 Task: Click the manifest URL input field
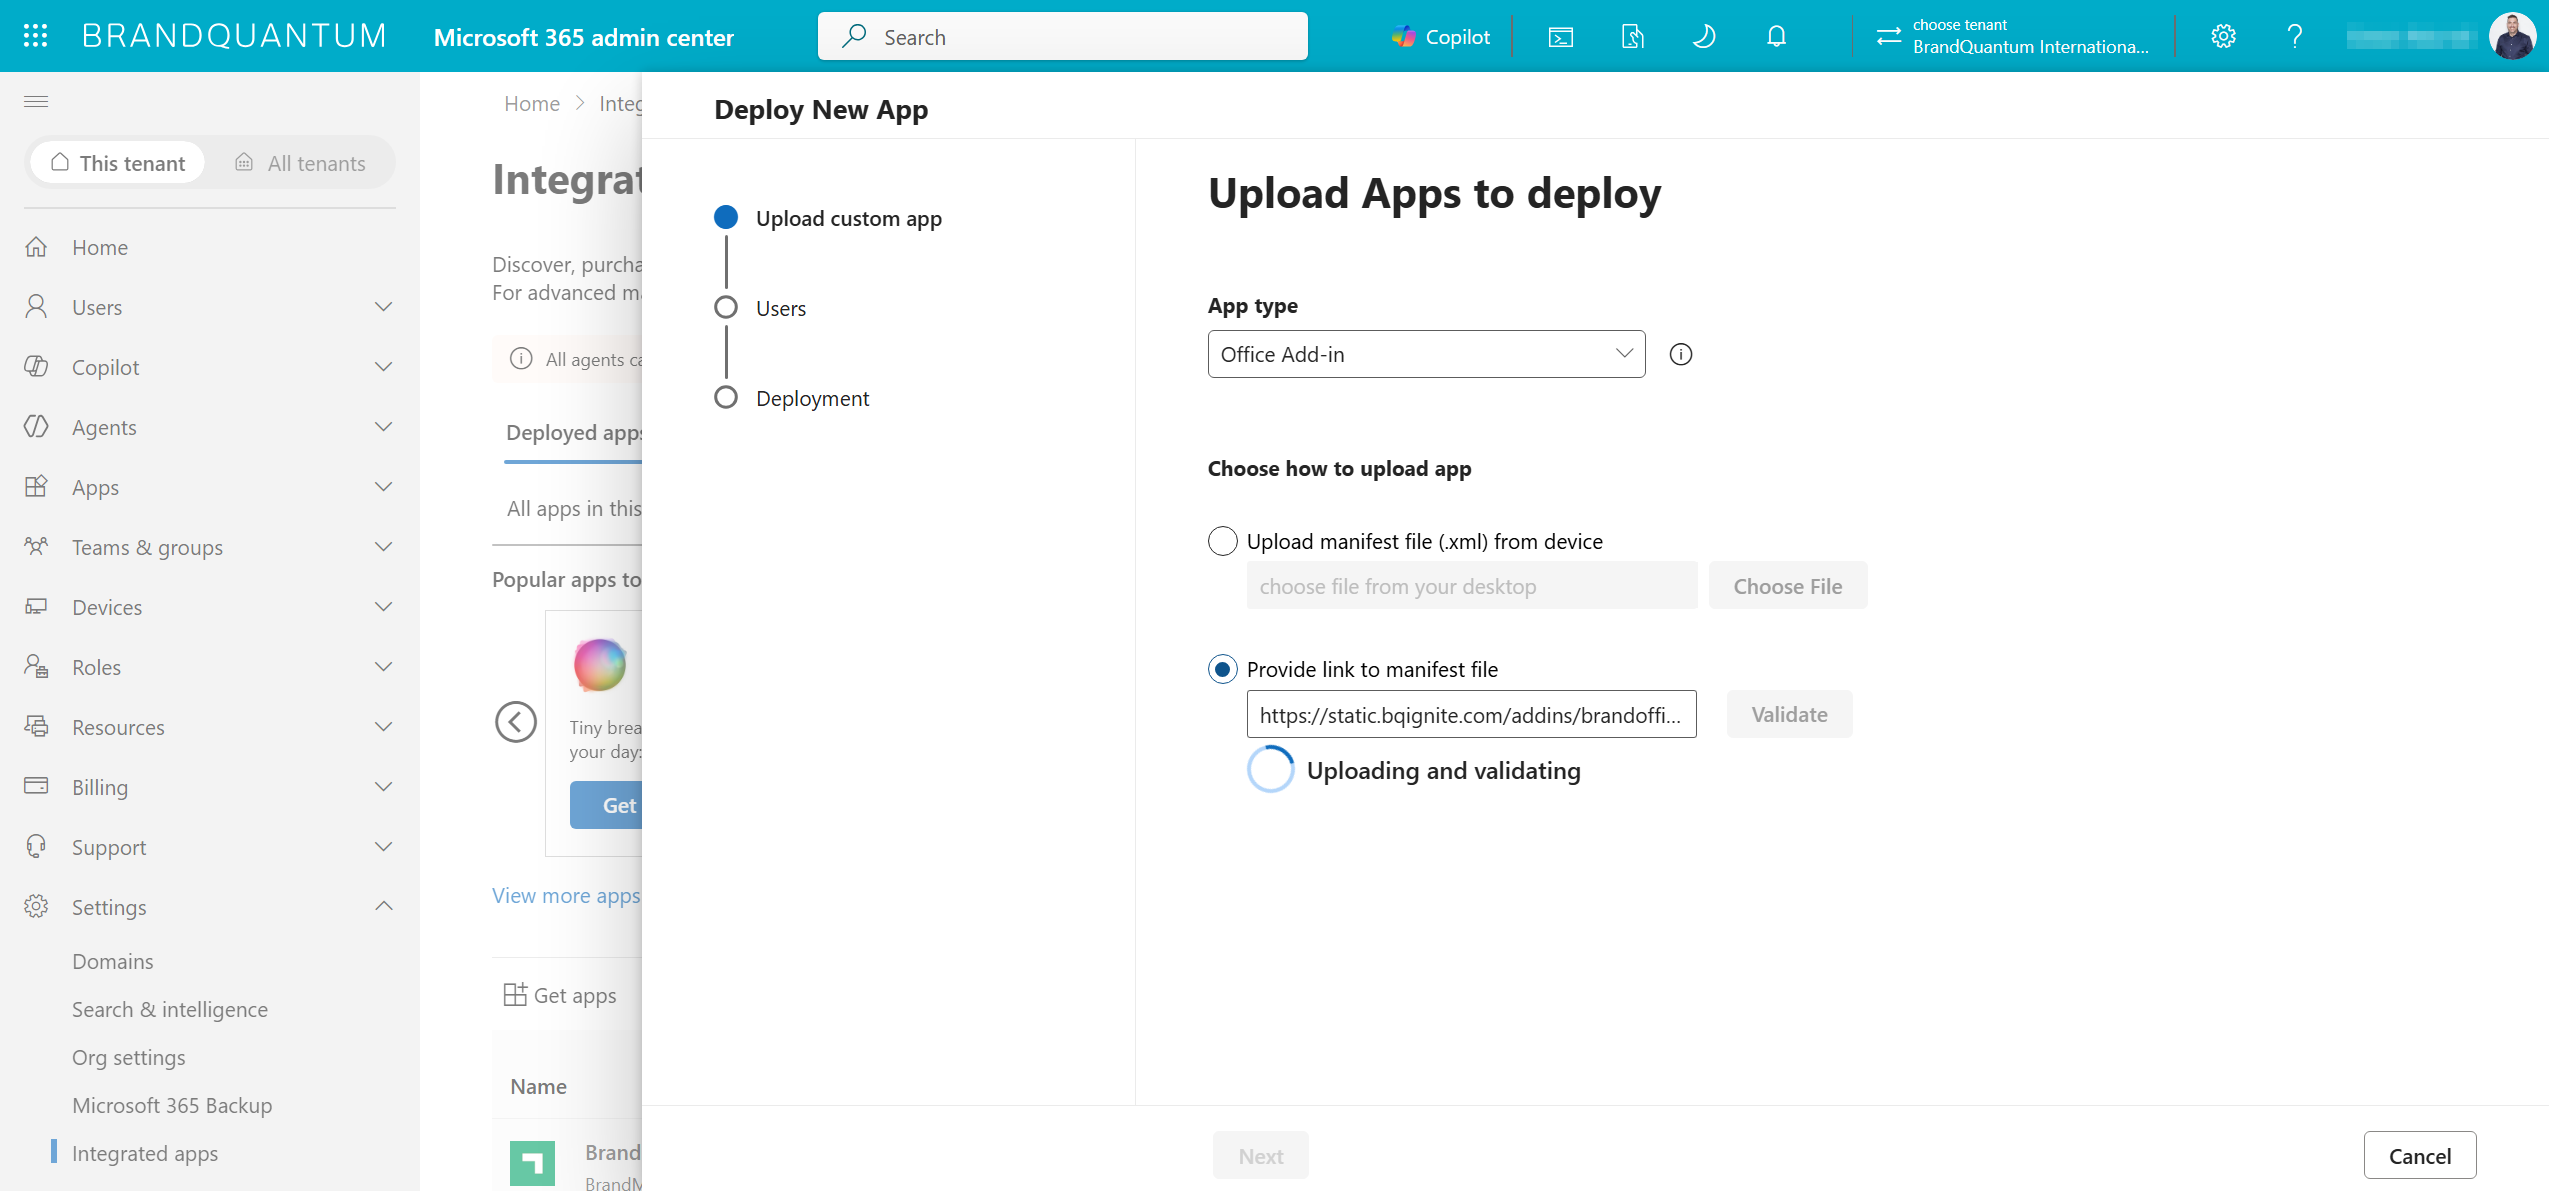pos(1471,714)
